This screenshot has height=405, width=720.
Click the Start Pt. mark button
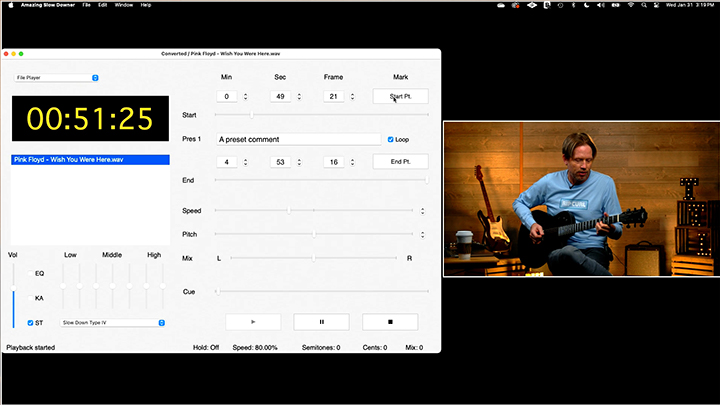(400, 96)
